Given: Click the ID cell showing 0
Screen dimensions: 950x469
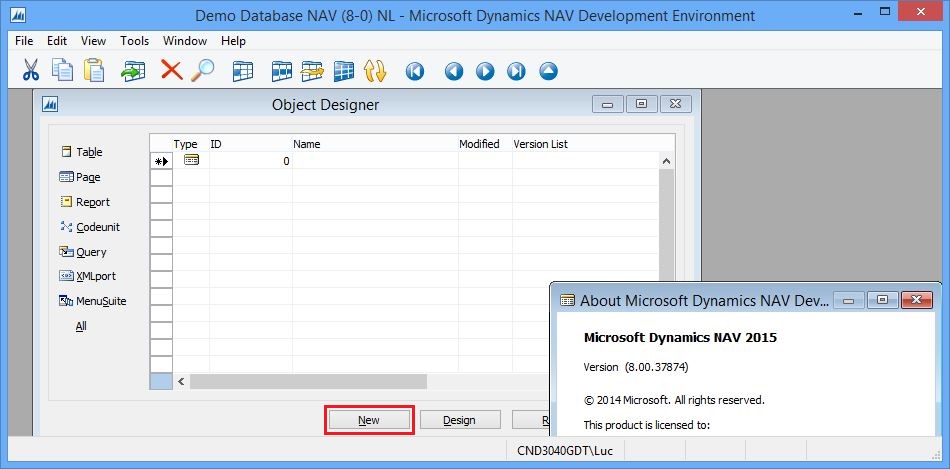Looking at the screenshot, I should 251,161.
